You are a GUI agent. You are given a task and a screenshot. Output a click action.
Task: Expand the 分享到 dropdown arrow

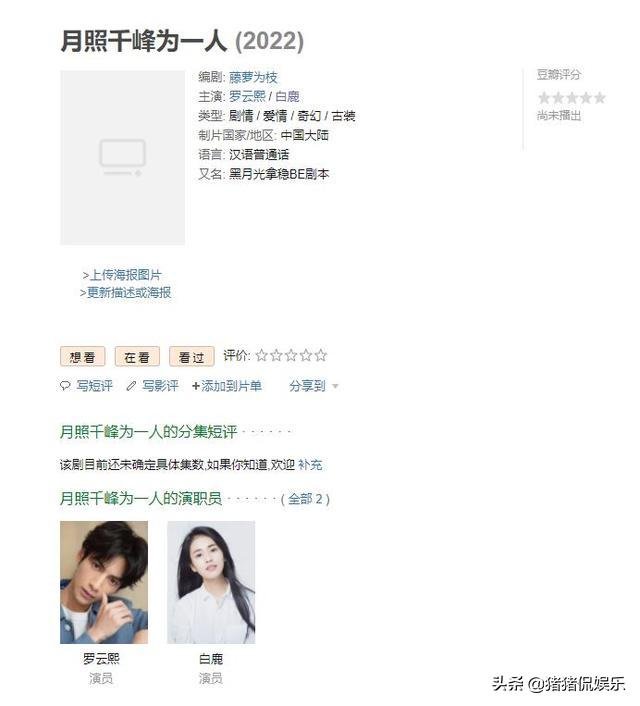335,386
